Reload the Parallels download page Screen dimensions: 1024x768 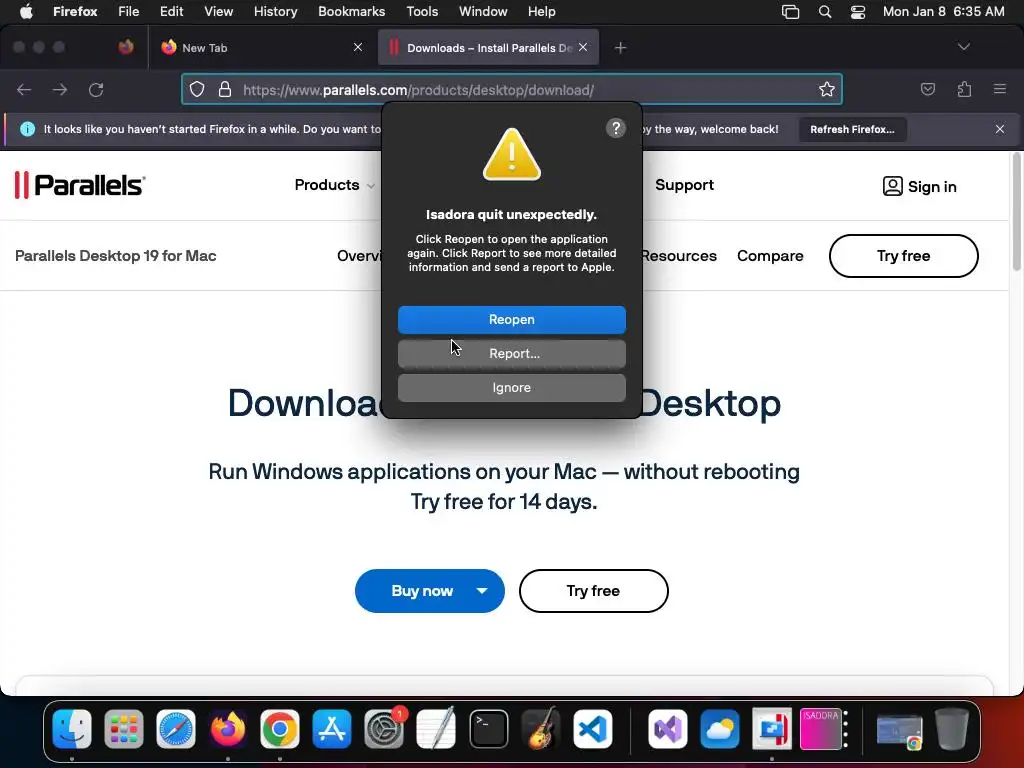[x=96, y=89]
